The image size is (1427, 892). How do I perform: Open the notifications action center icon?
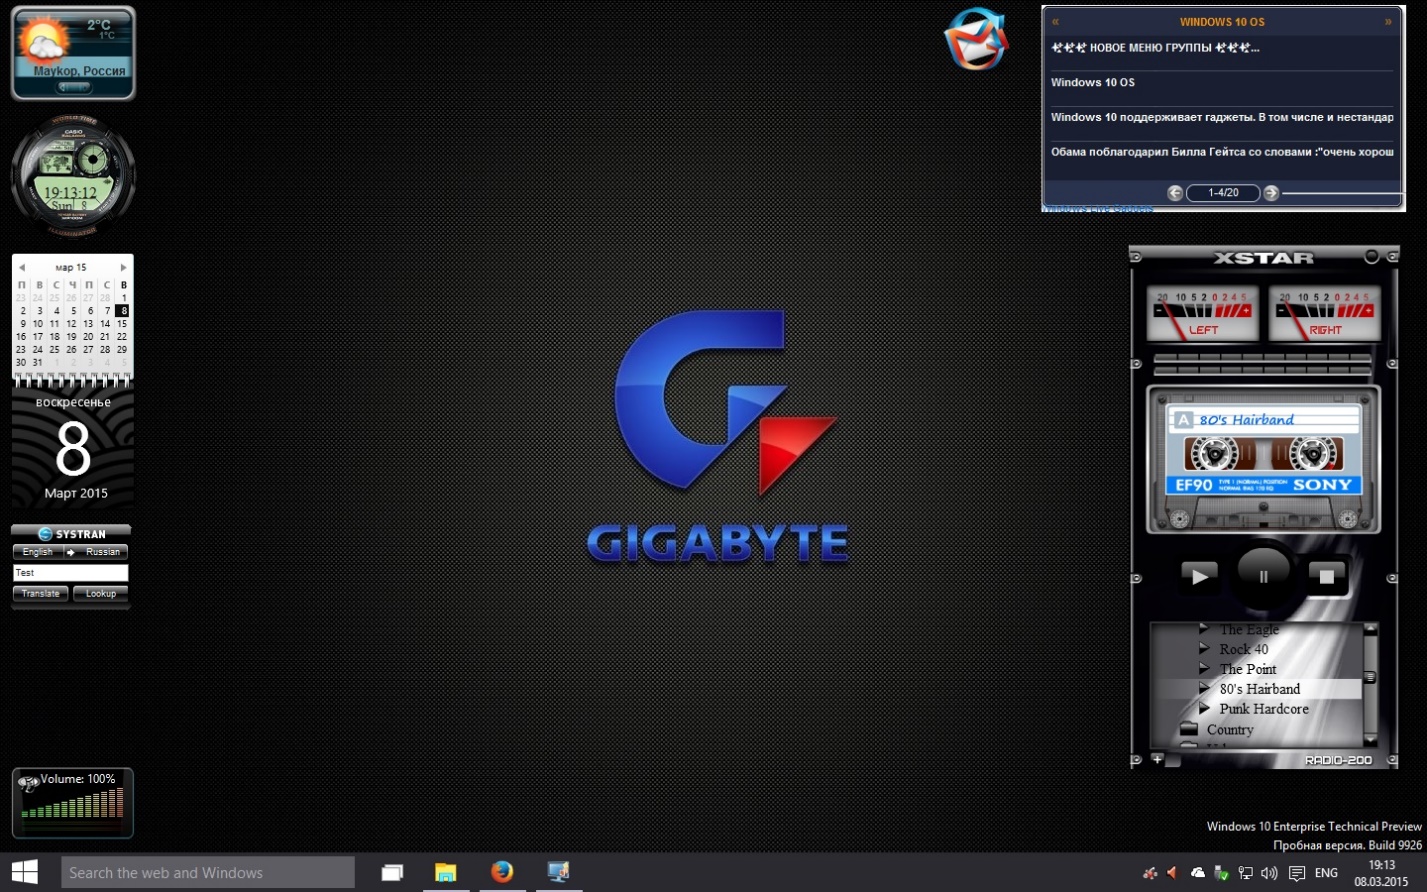point(1296,873)
